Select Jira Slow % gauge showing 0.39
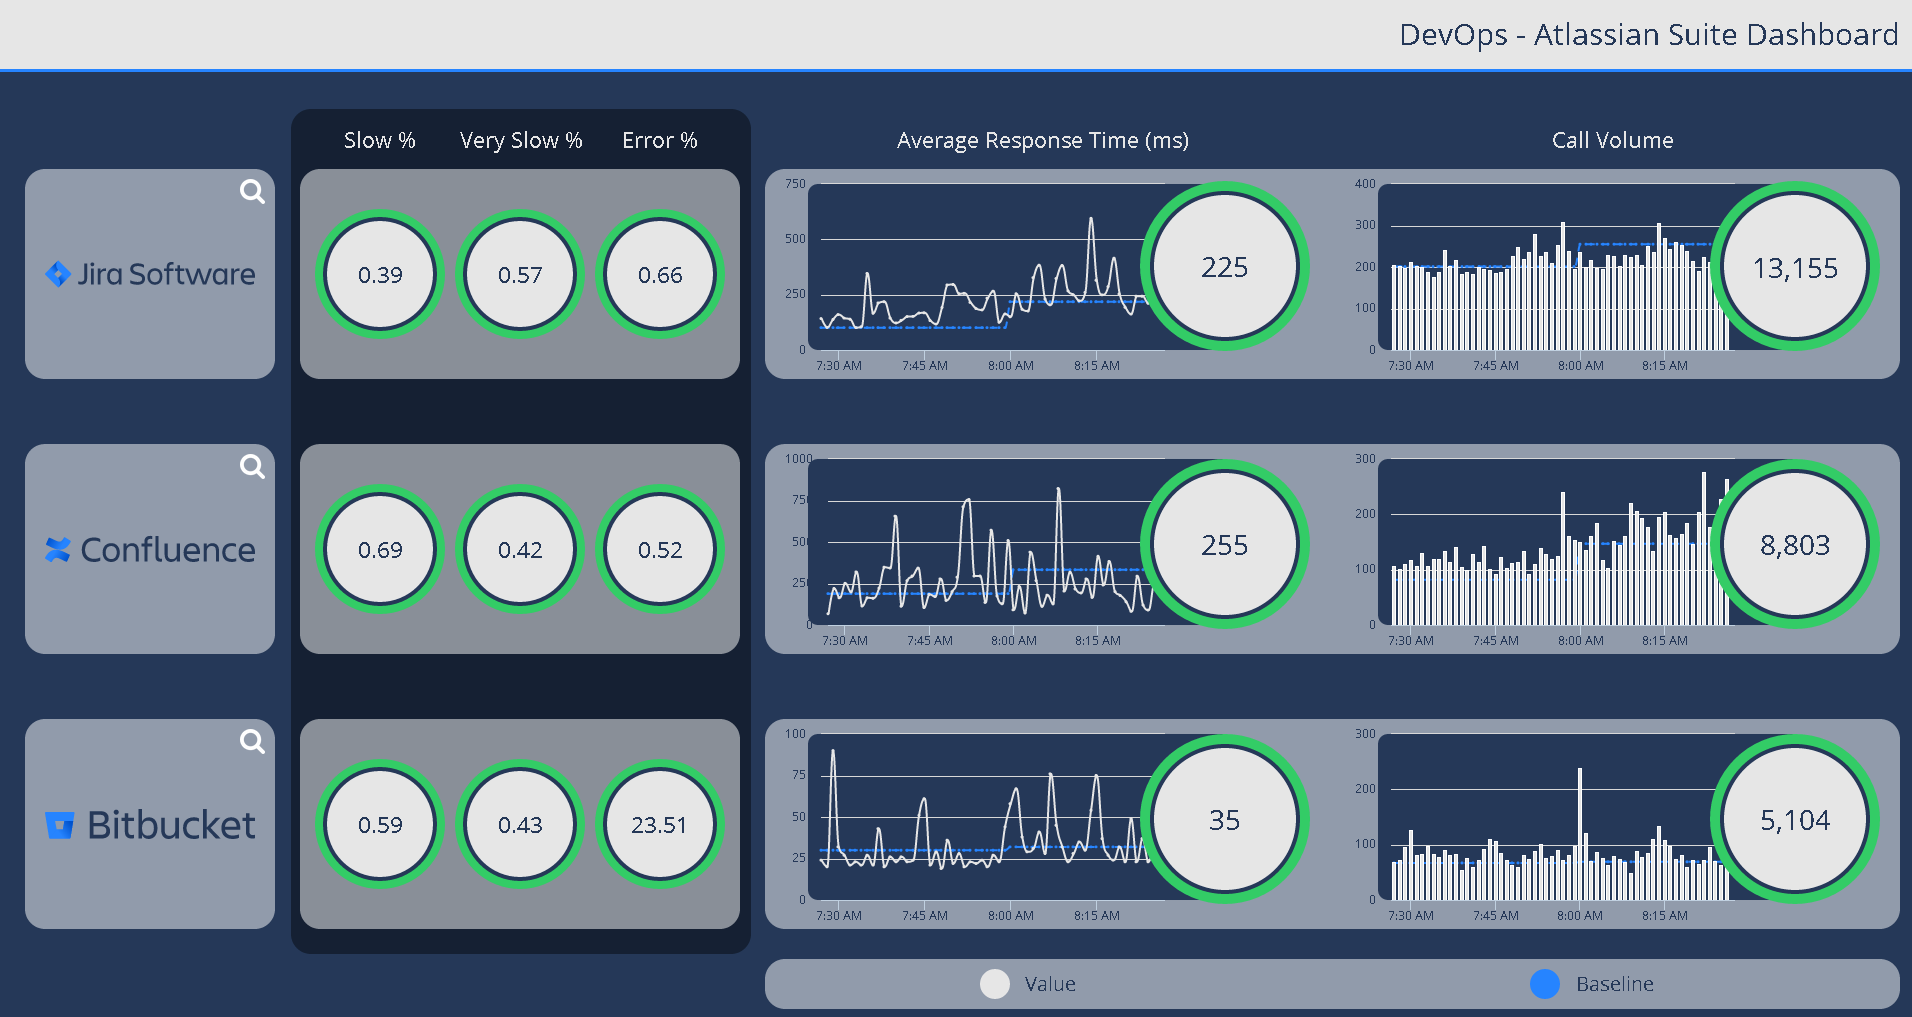 click(x=380, y=274)
